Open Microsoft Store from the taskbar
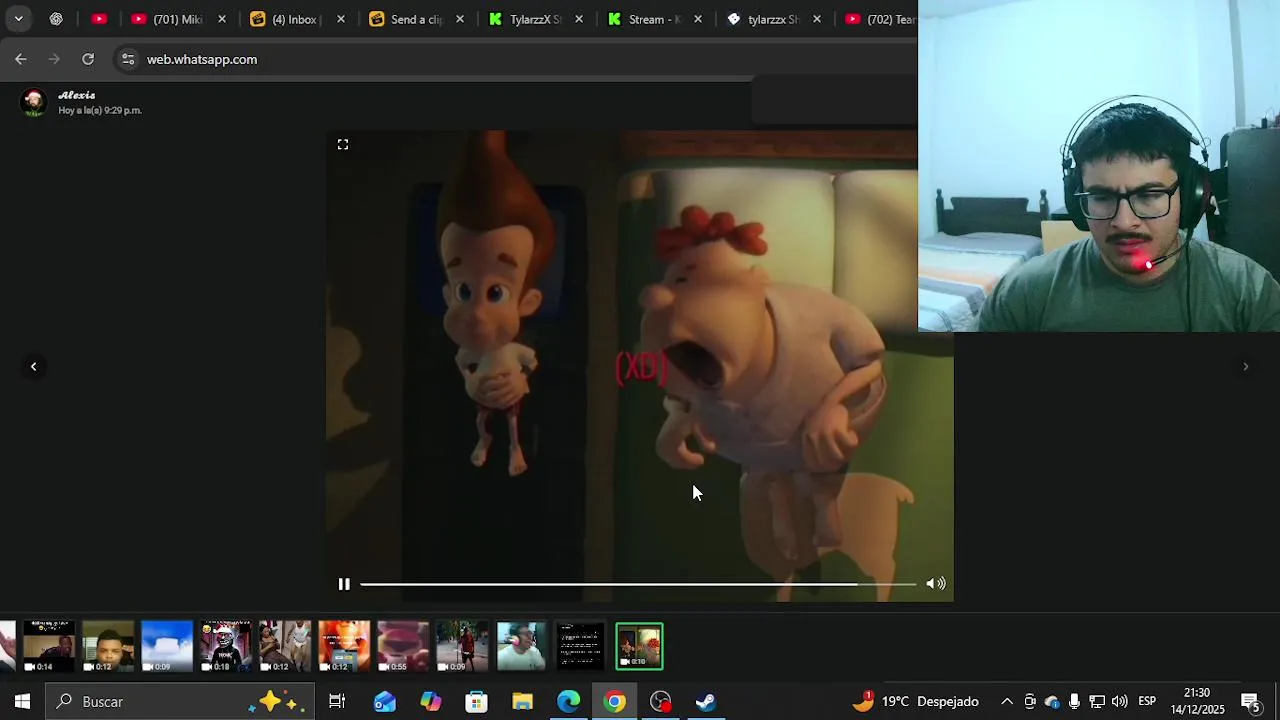Viewport: 1280px width, 720px height. (477, 702)
